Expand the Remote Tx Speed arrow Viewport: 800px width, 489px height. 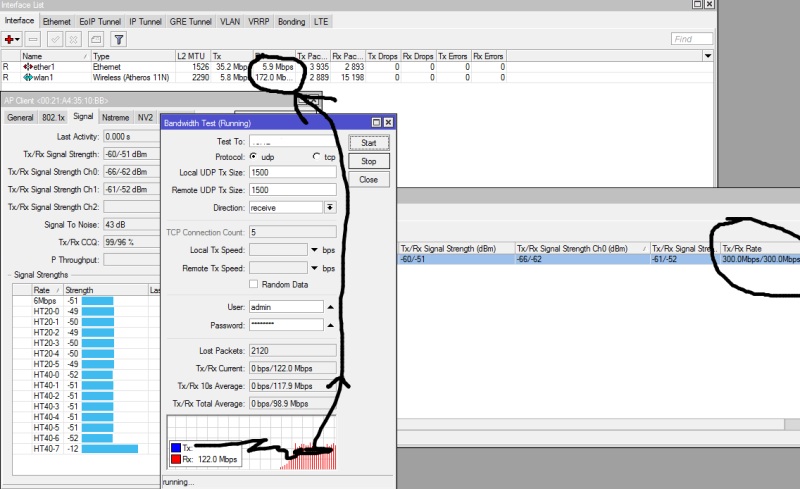[x=314, y=268]
